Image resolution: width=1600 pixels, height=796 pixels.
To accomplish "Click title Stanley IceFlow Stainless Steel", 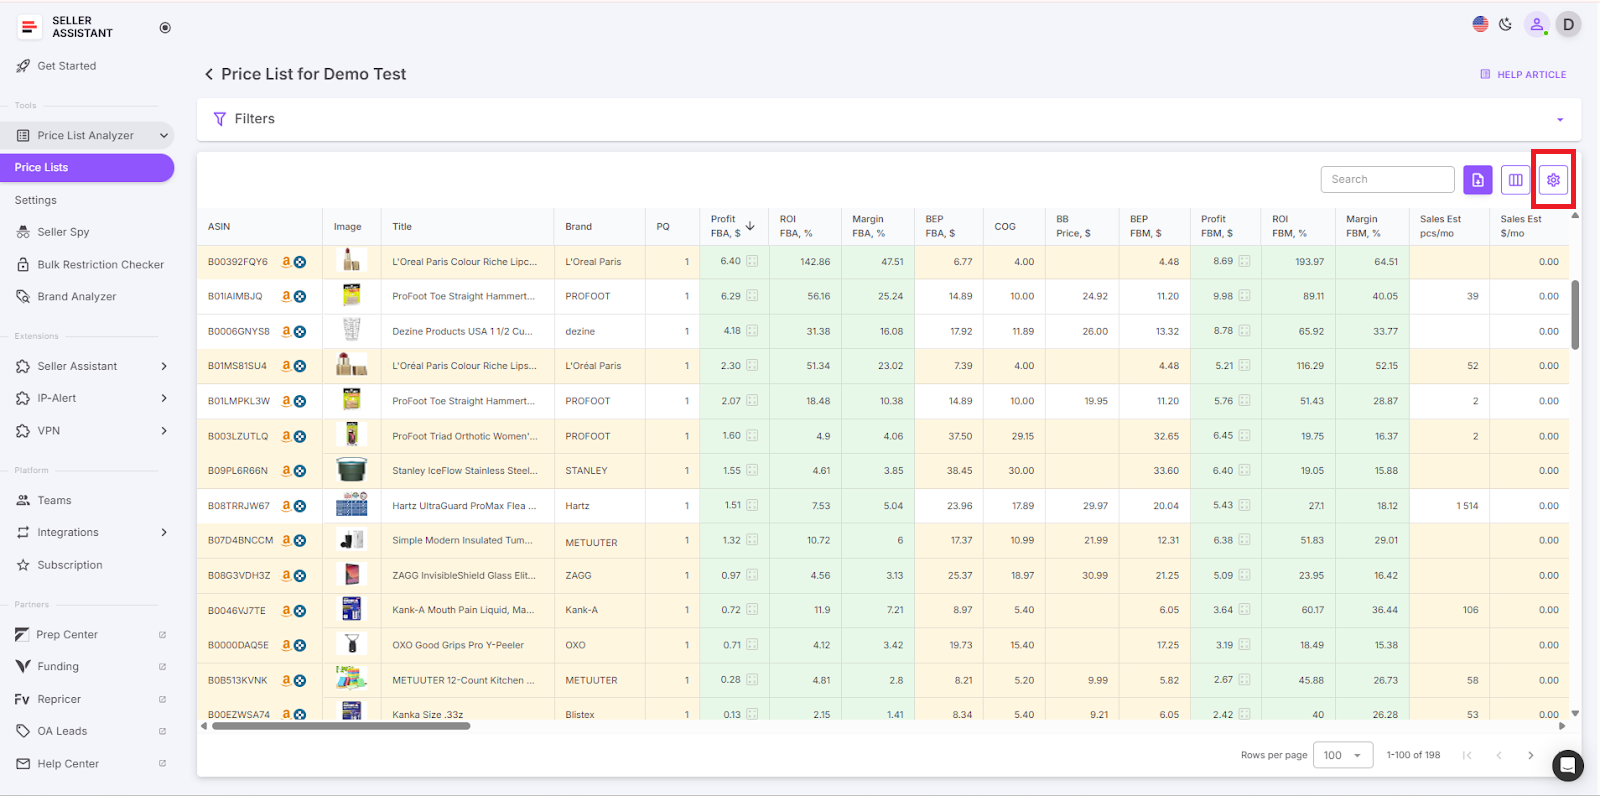I will point(465,471).
